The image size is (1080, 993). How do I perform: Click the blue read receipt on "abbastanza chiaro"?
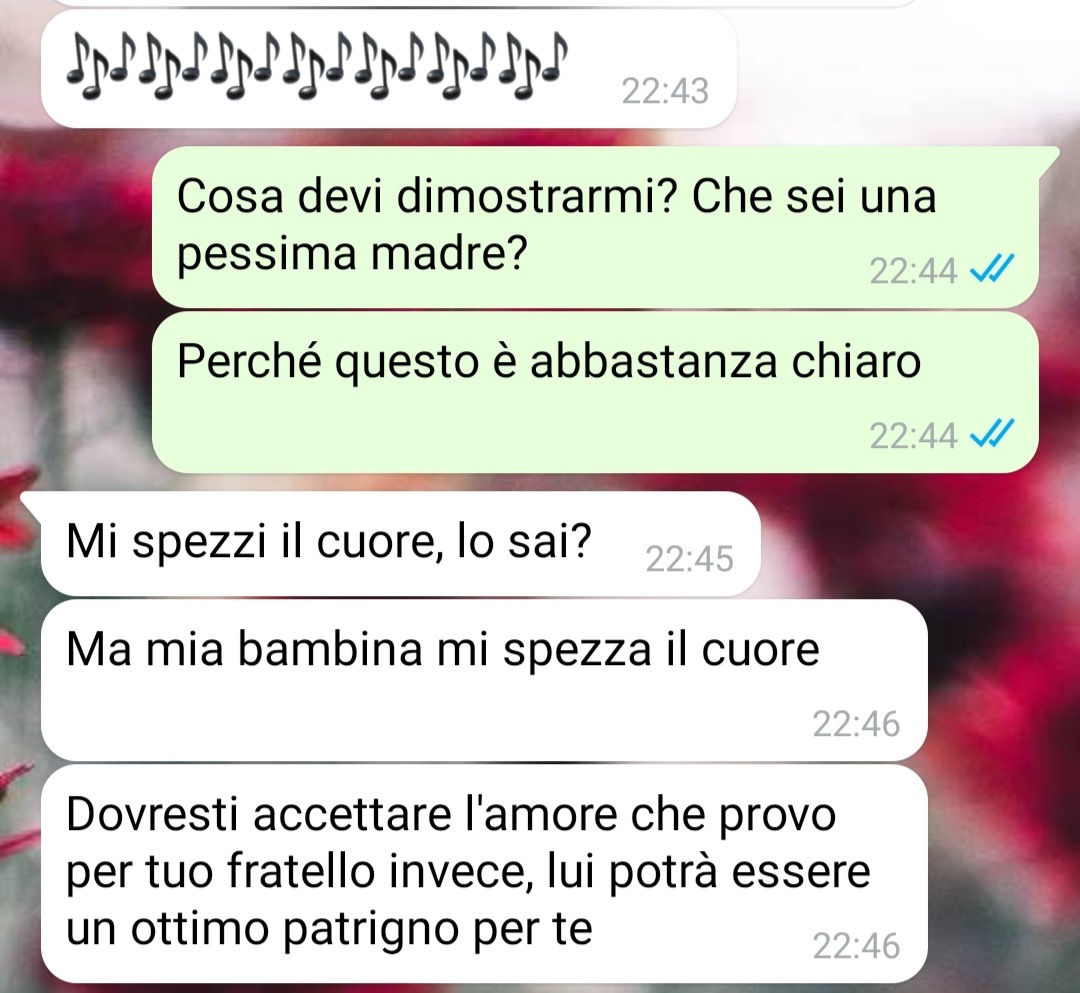992,434
